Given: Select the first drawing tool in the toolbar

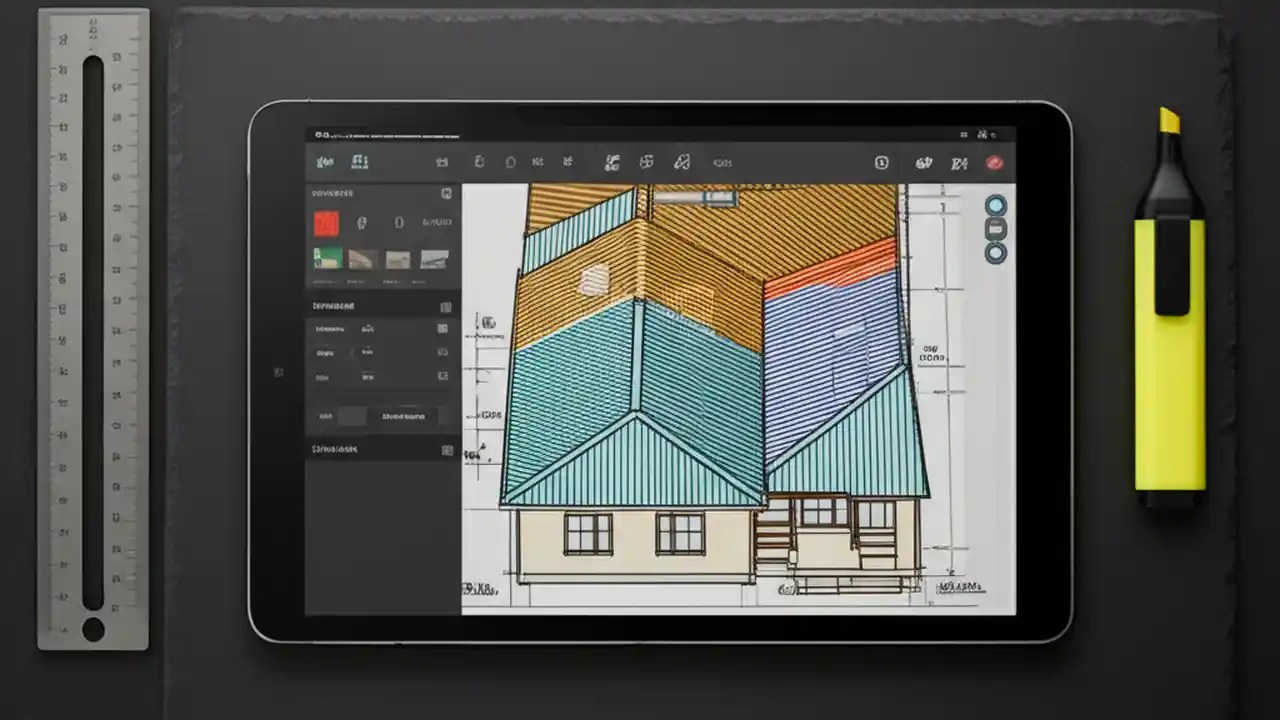Looking at the screenshot, I should (441, 162).
